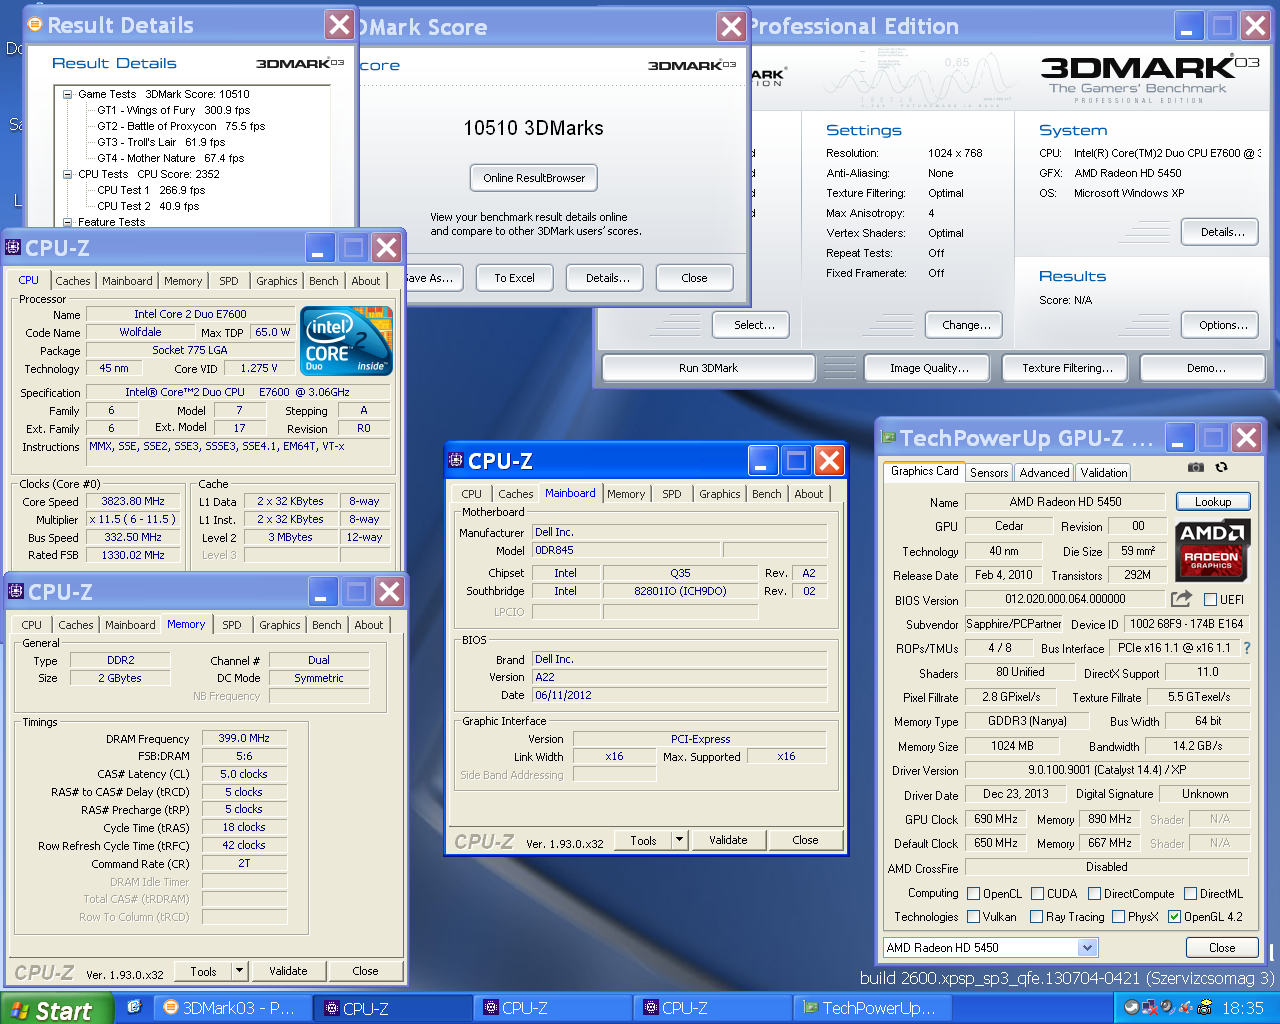Launch Internet Explorer from the quick launch
This screenshot has height=1024, width=1280.
coord(134,1007)
